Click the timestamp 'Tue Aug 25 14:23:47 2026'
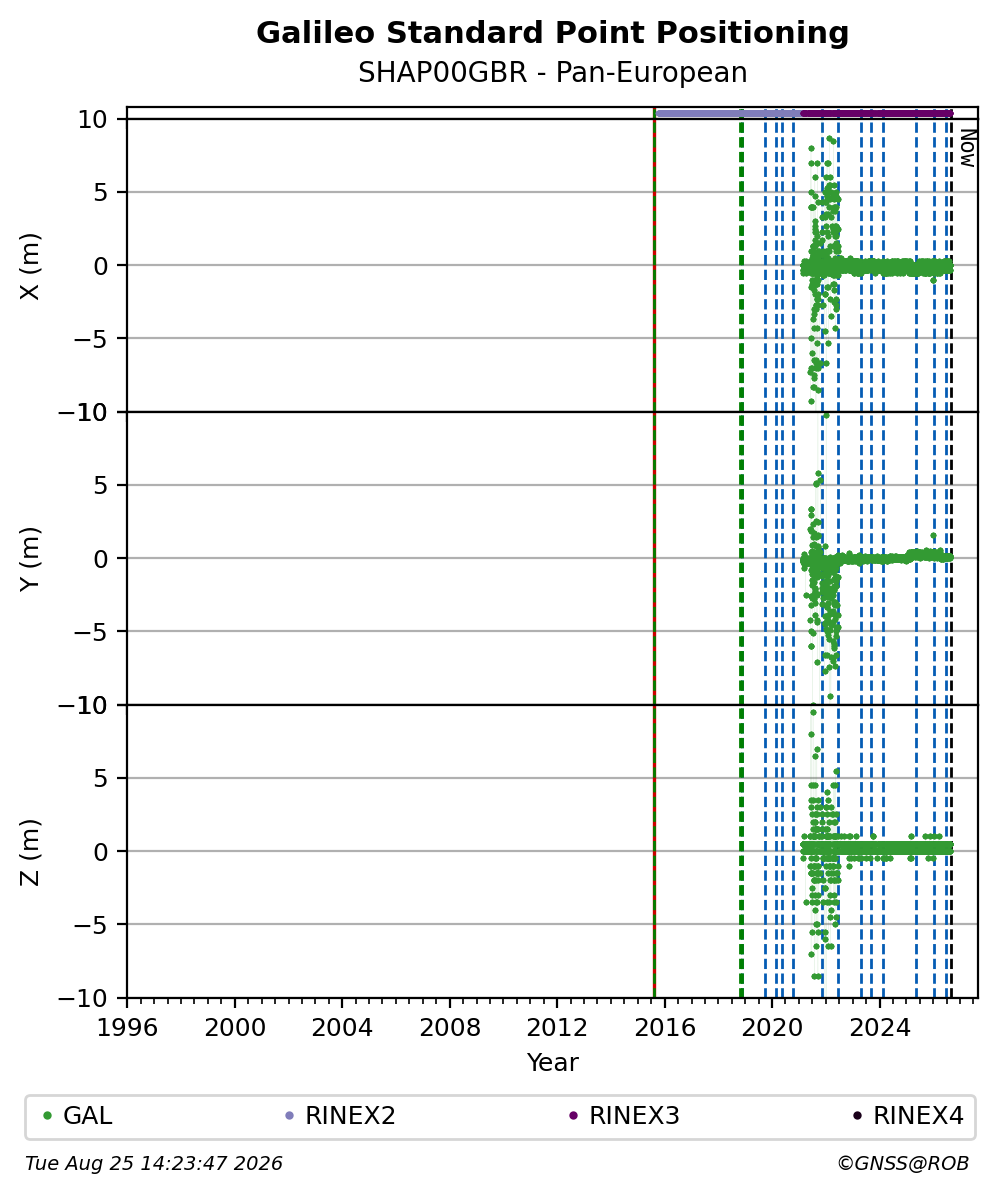The height and width of the screenshot is (1194, 997). click(x=153, y=1164)
